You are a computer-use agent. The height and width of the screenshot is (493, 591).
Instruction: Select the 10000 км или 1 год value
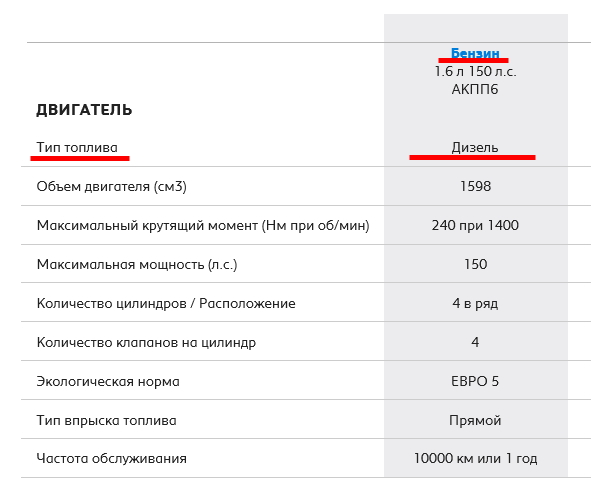pyautogui.click(x=475, y=458)
